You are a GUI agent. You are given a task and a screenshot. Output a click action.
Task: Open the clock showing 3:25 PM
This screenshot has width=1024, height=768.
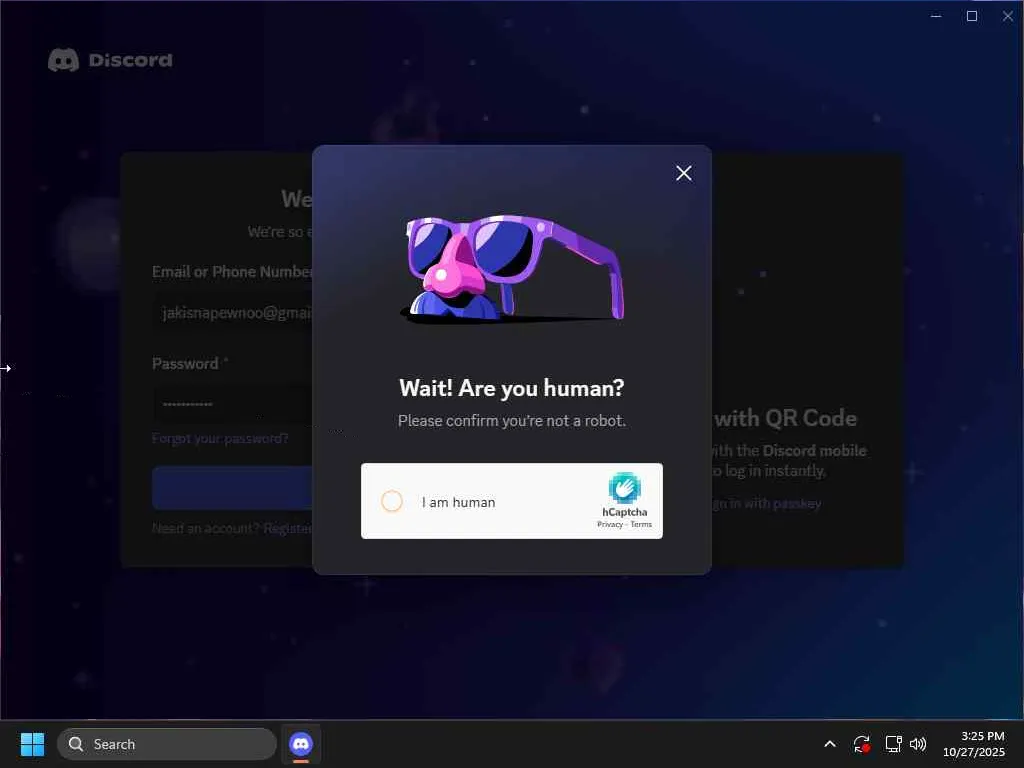tap(974, 744)
